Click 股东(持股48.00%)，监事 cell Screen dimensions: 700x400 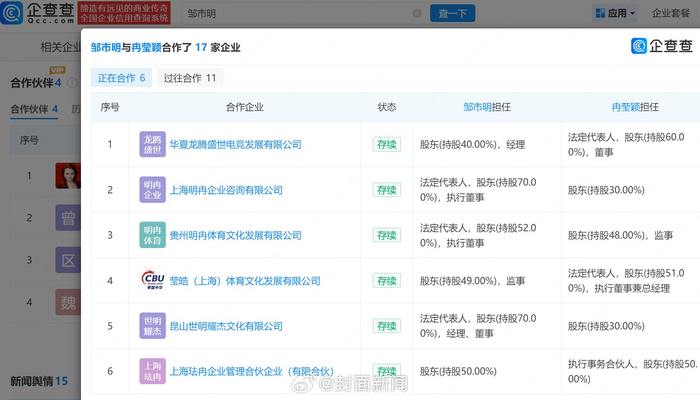[621, 235]
